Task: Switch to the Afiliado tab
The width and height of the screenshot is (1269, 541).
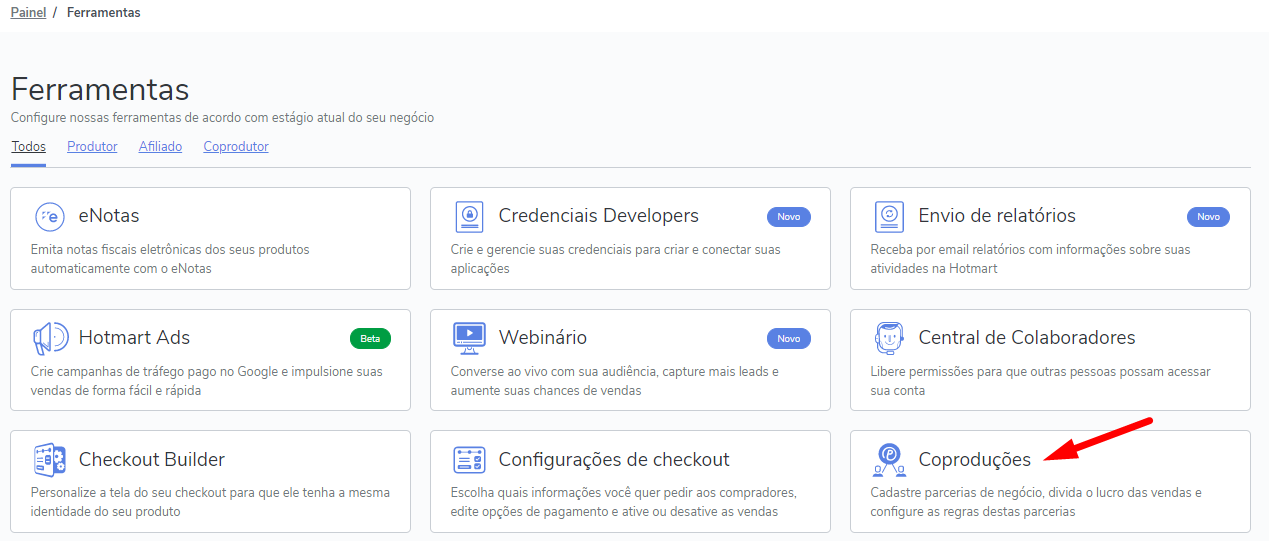Action: pos(160,147)
